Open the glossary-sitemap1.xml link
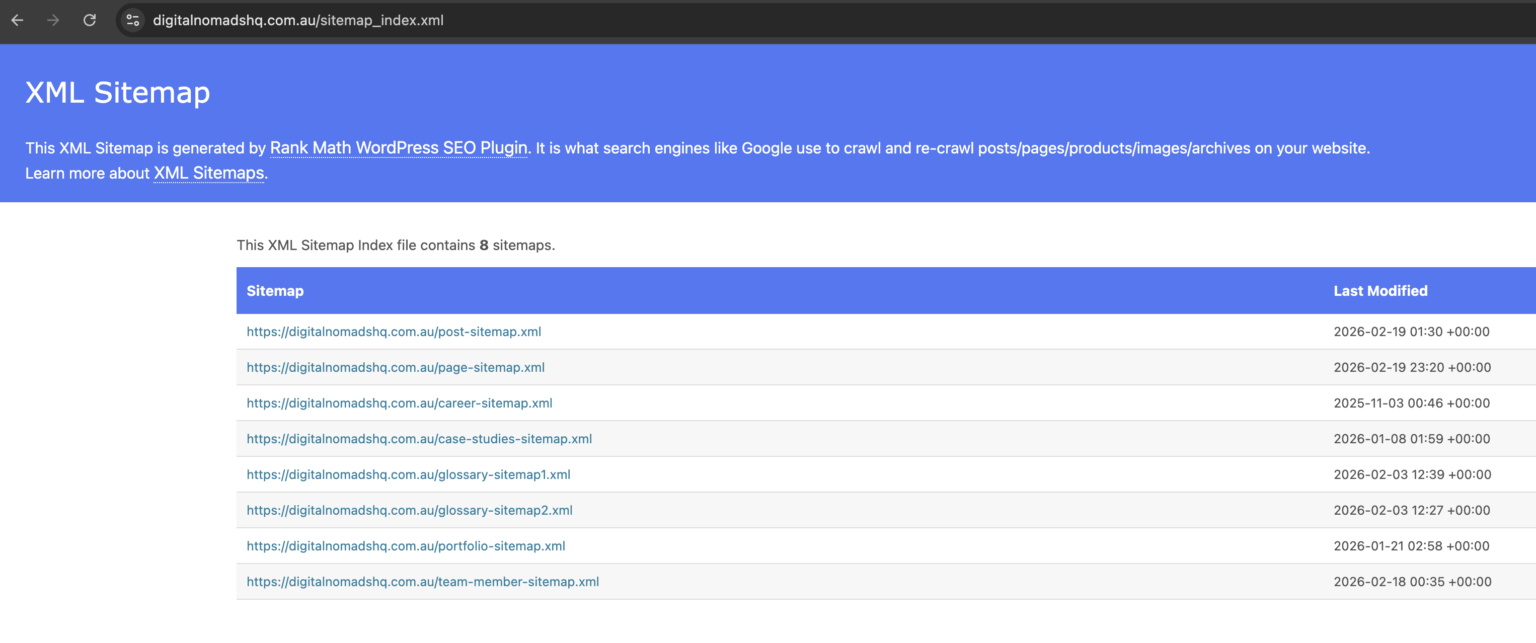 (x=409, y=474)
